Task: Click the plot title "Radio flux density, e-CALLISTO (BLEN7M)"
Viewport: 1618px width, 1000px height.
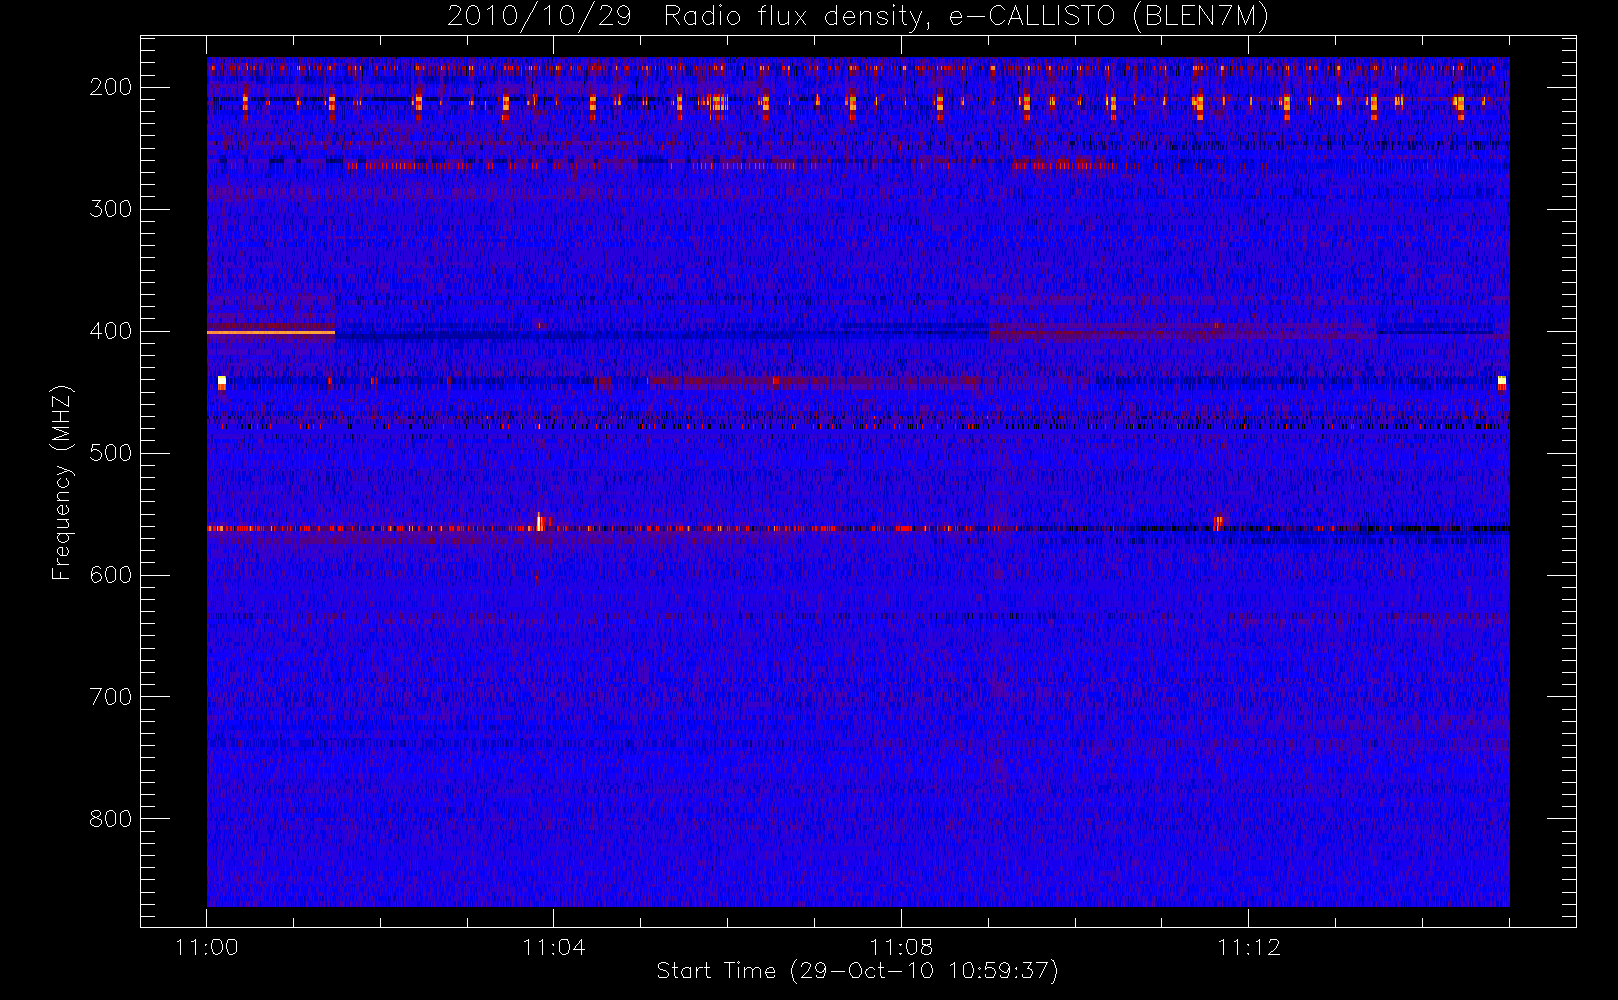Action: pos(966,17)
